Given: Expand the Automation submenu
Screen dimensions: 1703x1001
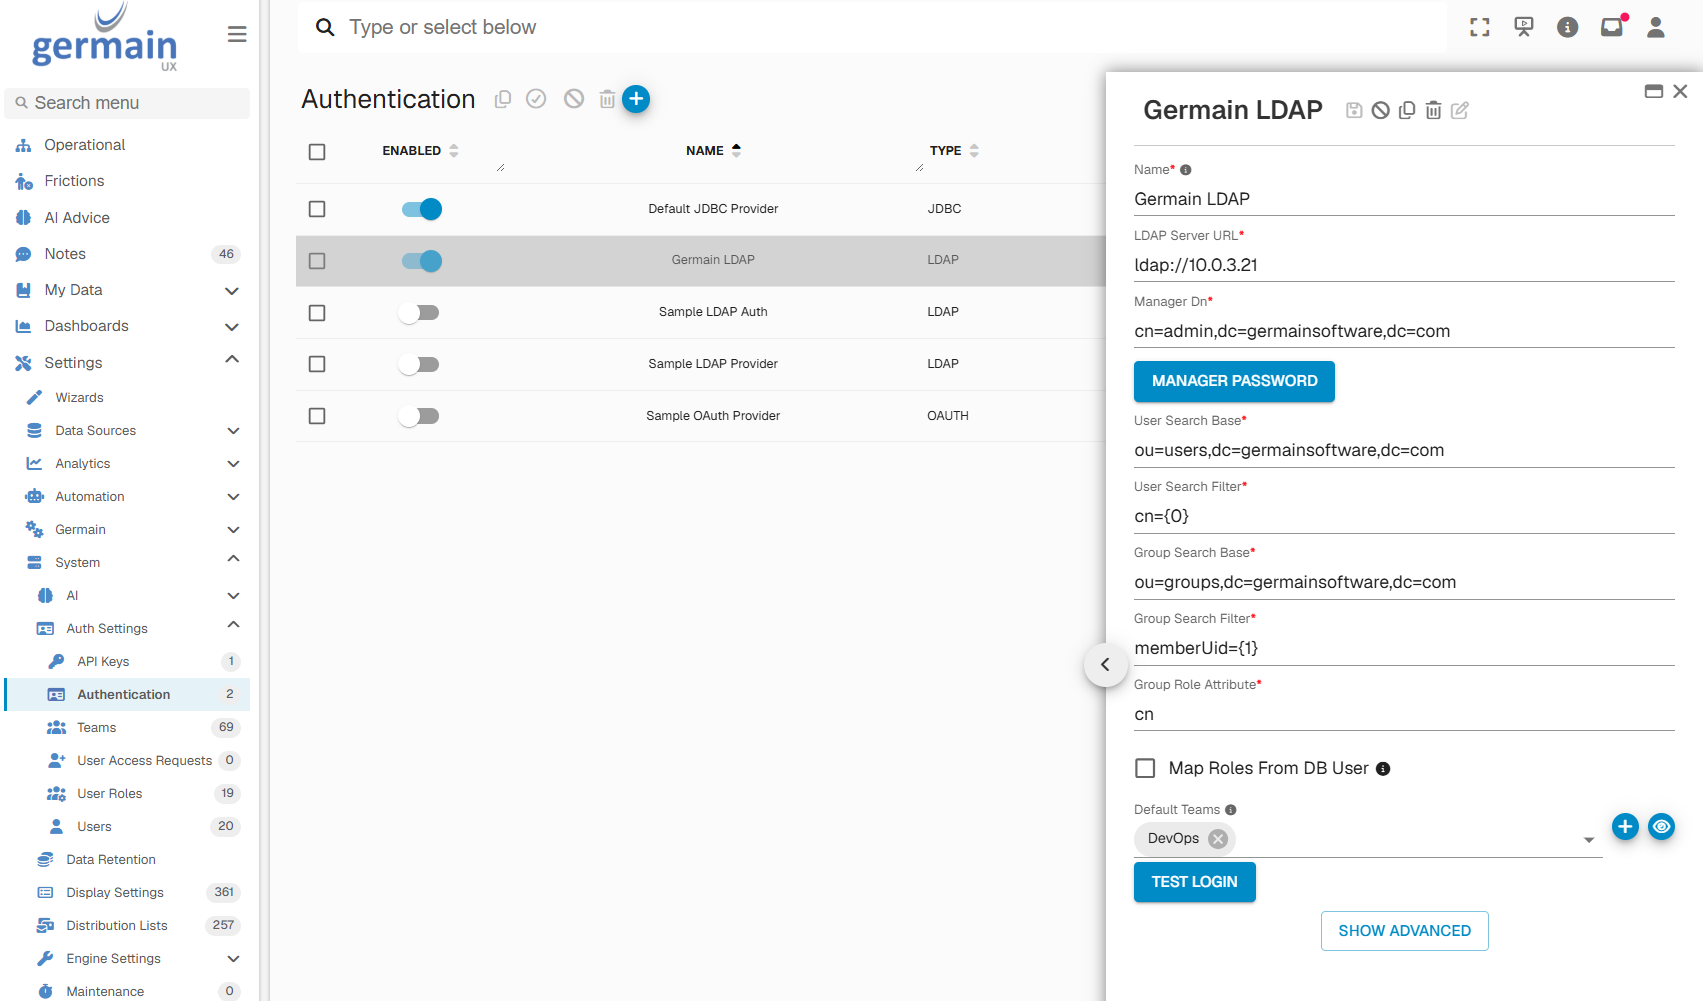Looking at the screenshot, I should (x=233, y=497).
